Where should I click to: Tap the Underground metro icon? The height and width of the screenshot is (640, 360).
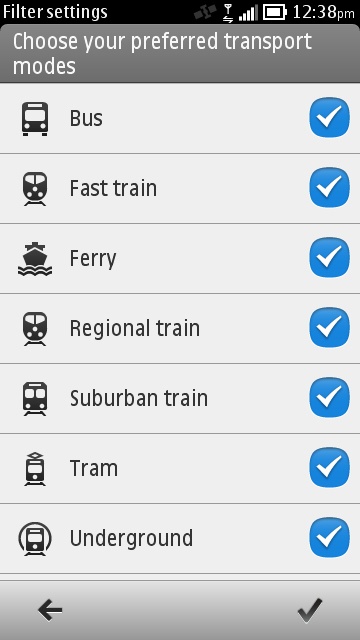[35, 539]
